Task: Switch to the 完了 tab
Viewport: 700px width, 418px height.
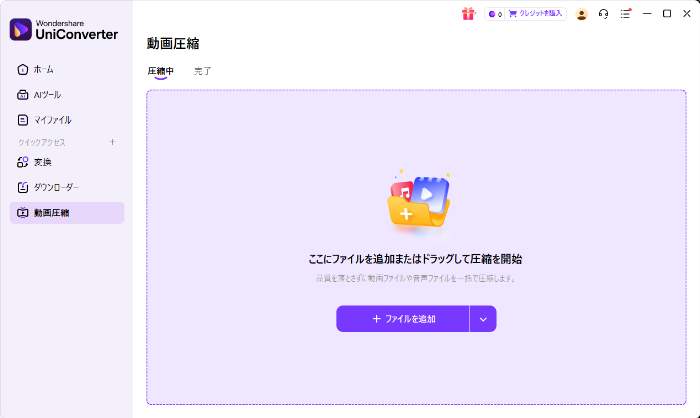Action: click(202, 71)
